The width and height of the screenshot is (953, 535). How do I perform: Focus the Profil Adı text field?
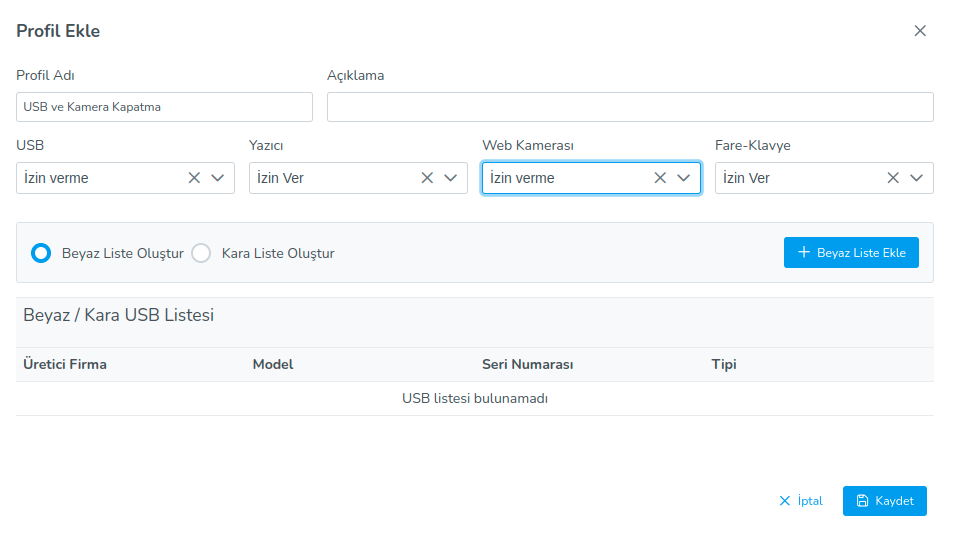tap(164, 107)
